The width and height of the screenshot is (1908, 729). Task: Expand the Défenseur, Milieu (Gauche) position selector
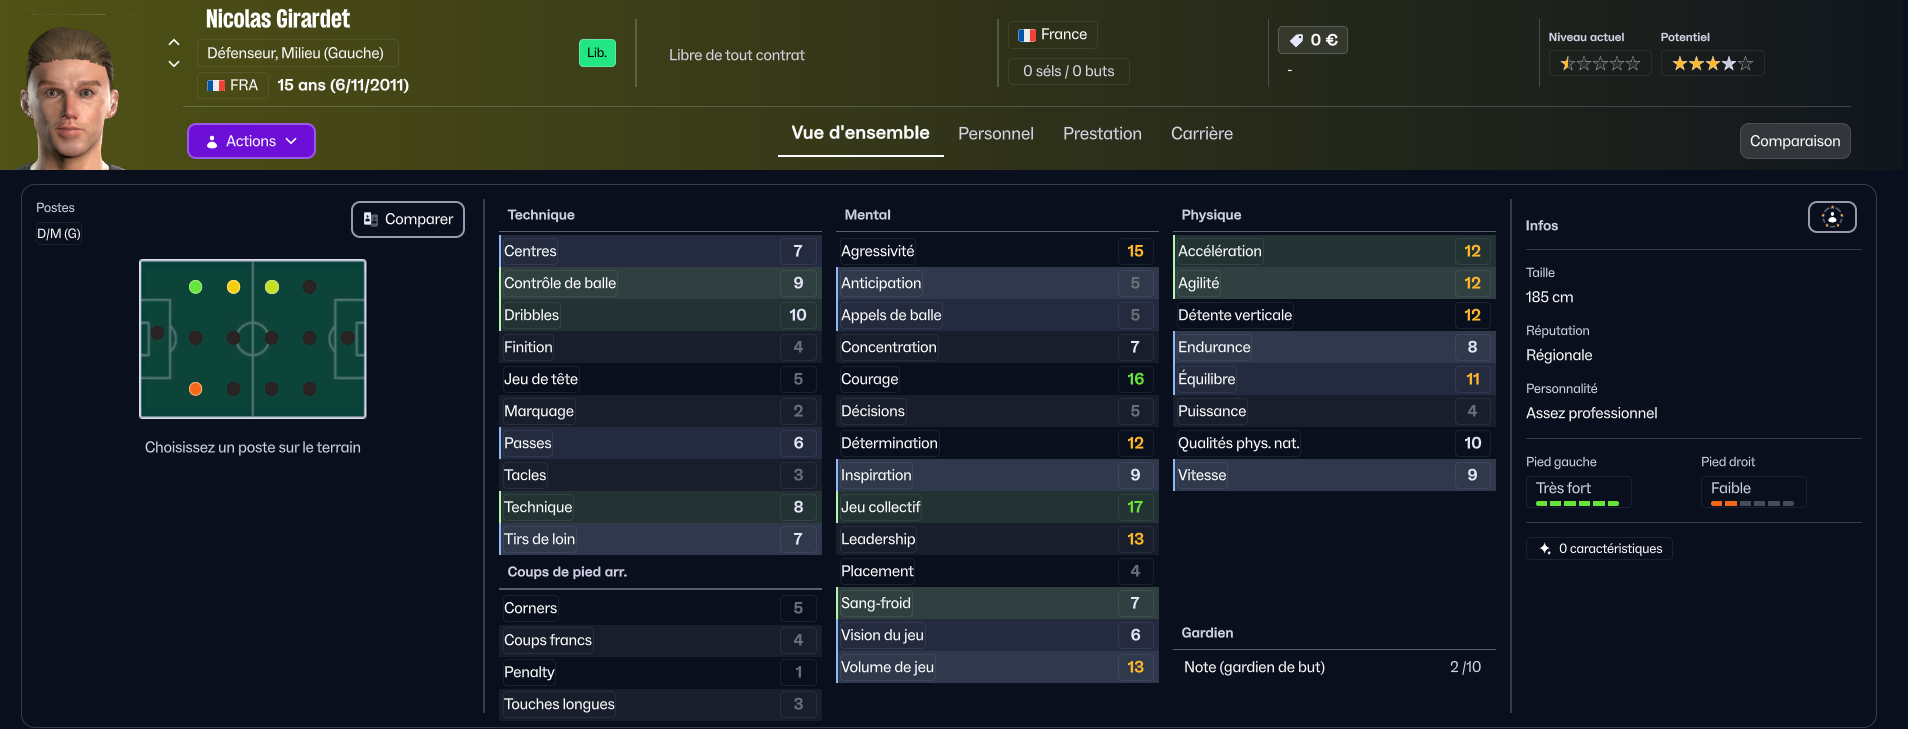(x=296, y=53)
